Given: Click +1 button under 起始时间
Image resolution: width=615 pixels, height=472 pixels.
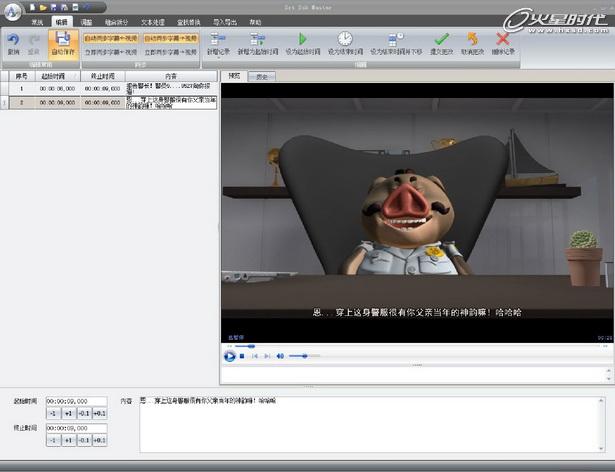Looking at the screenshot, I should pos(69,414).
